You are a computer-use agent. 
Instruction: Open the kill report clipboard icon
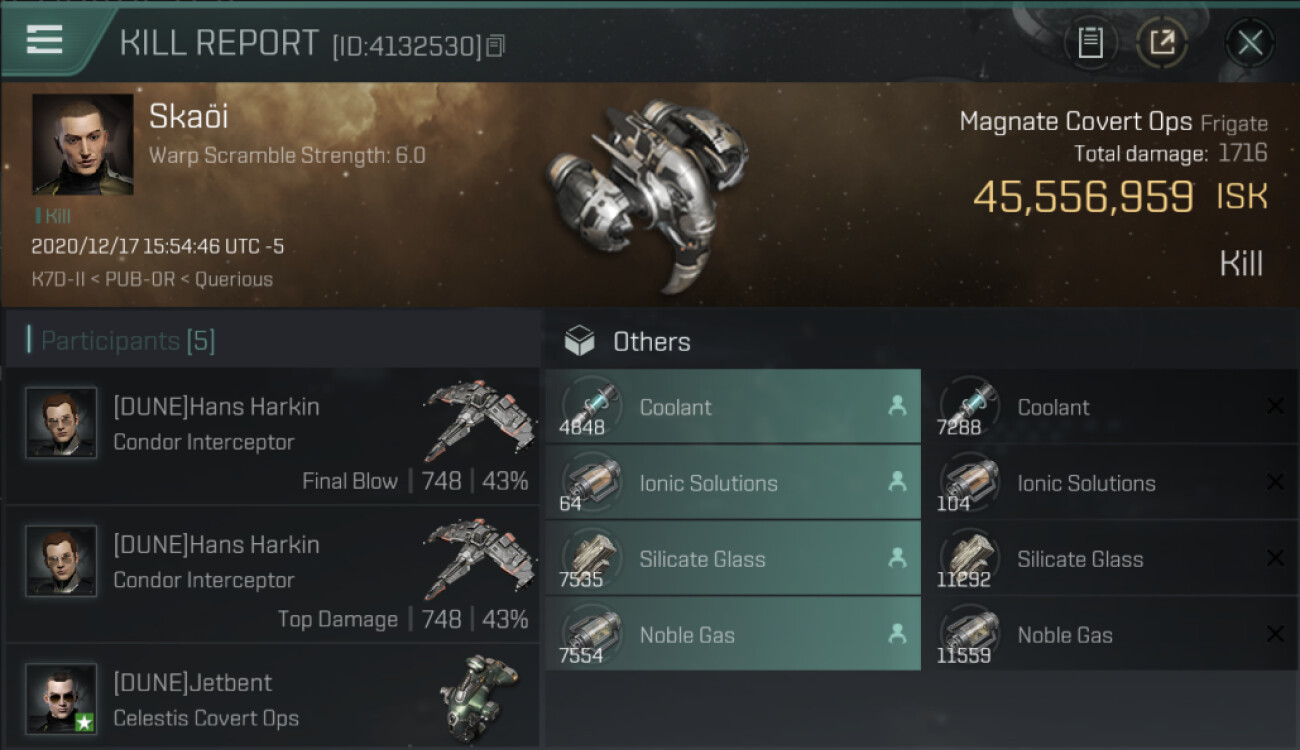click(1090, 43)
